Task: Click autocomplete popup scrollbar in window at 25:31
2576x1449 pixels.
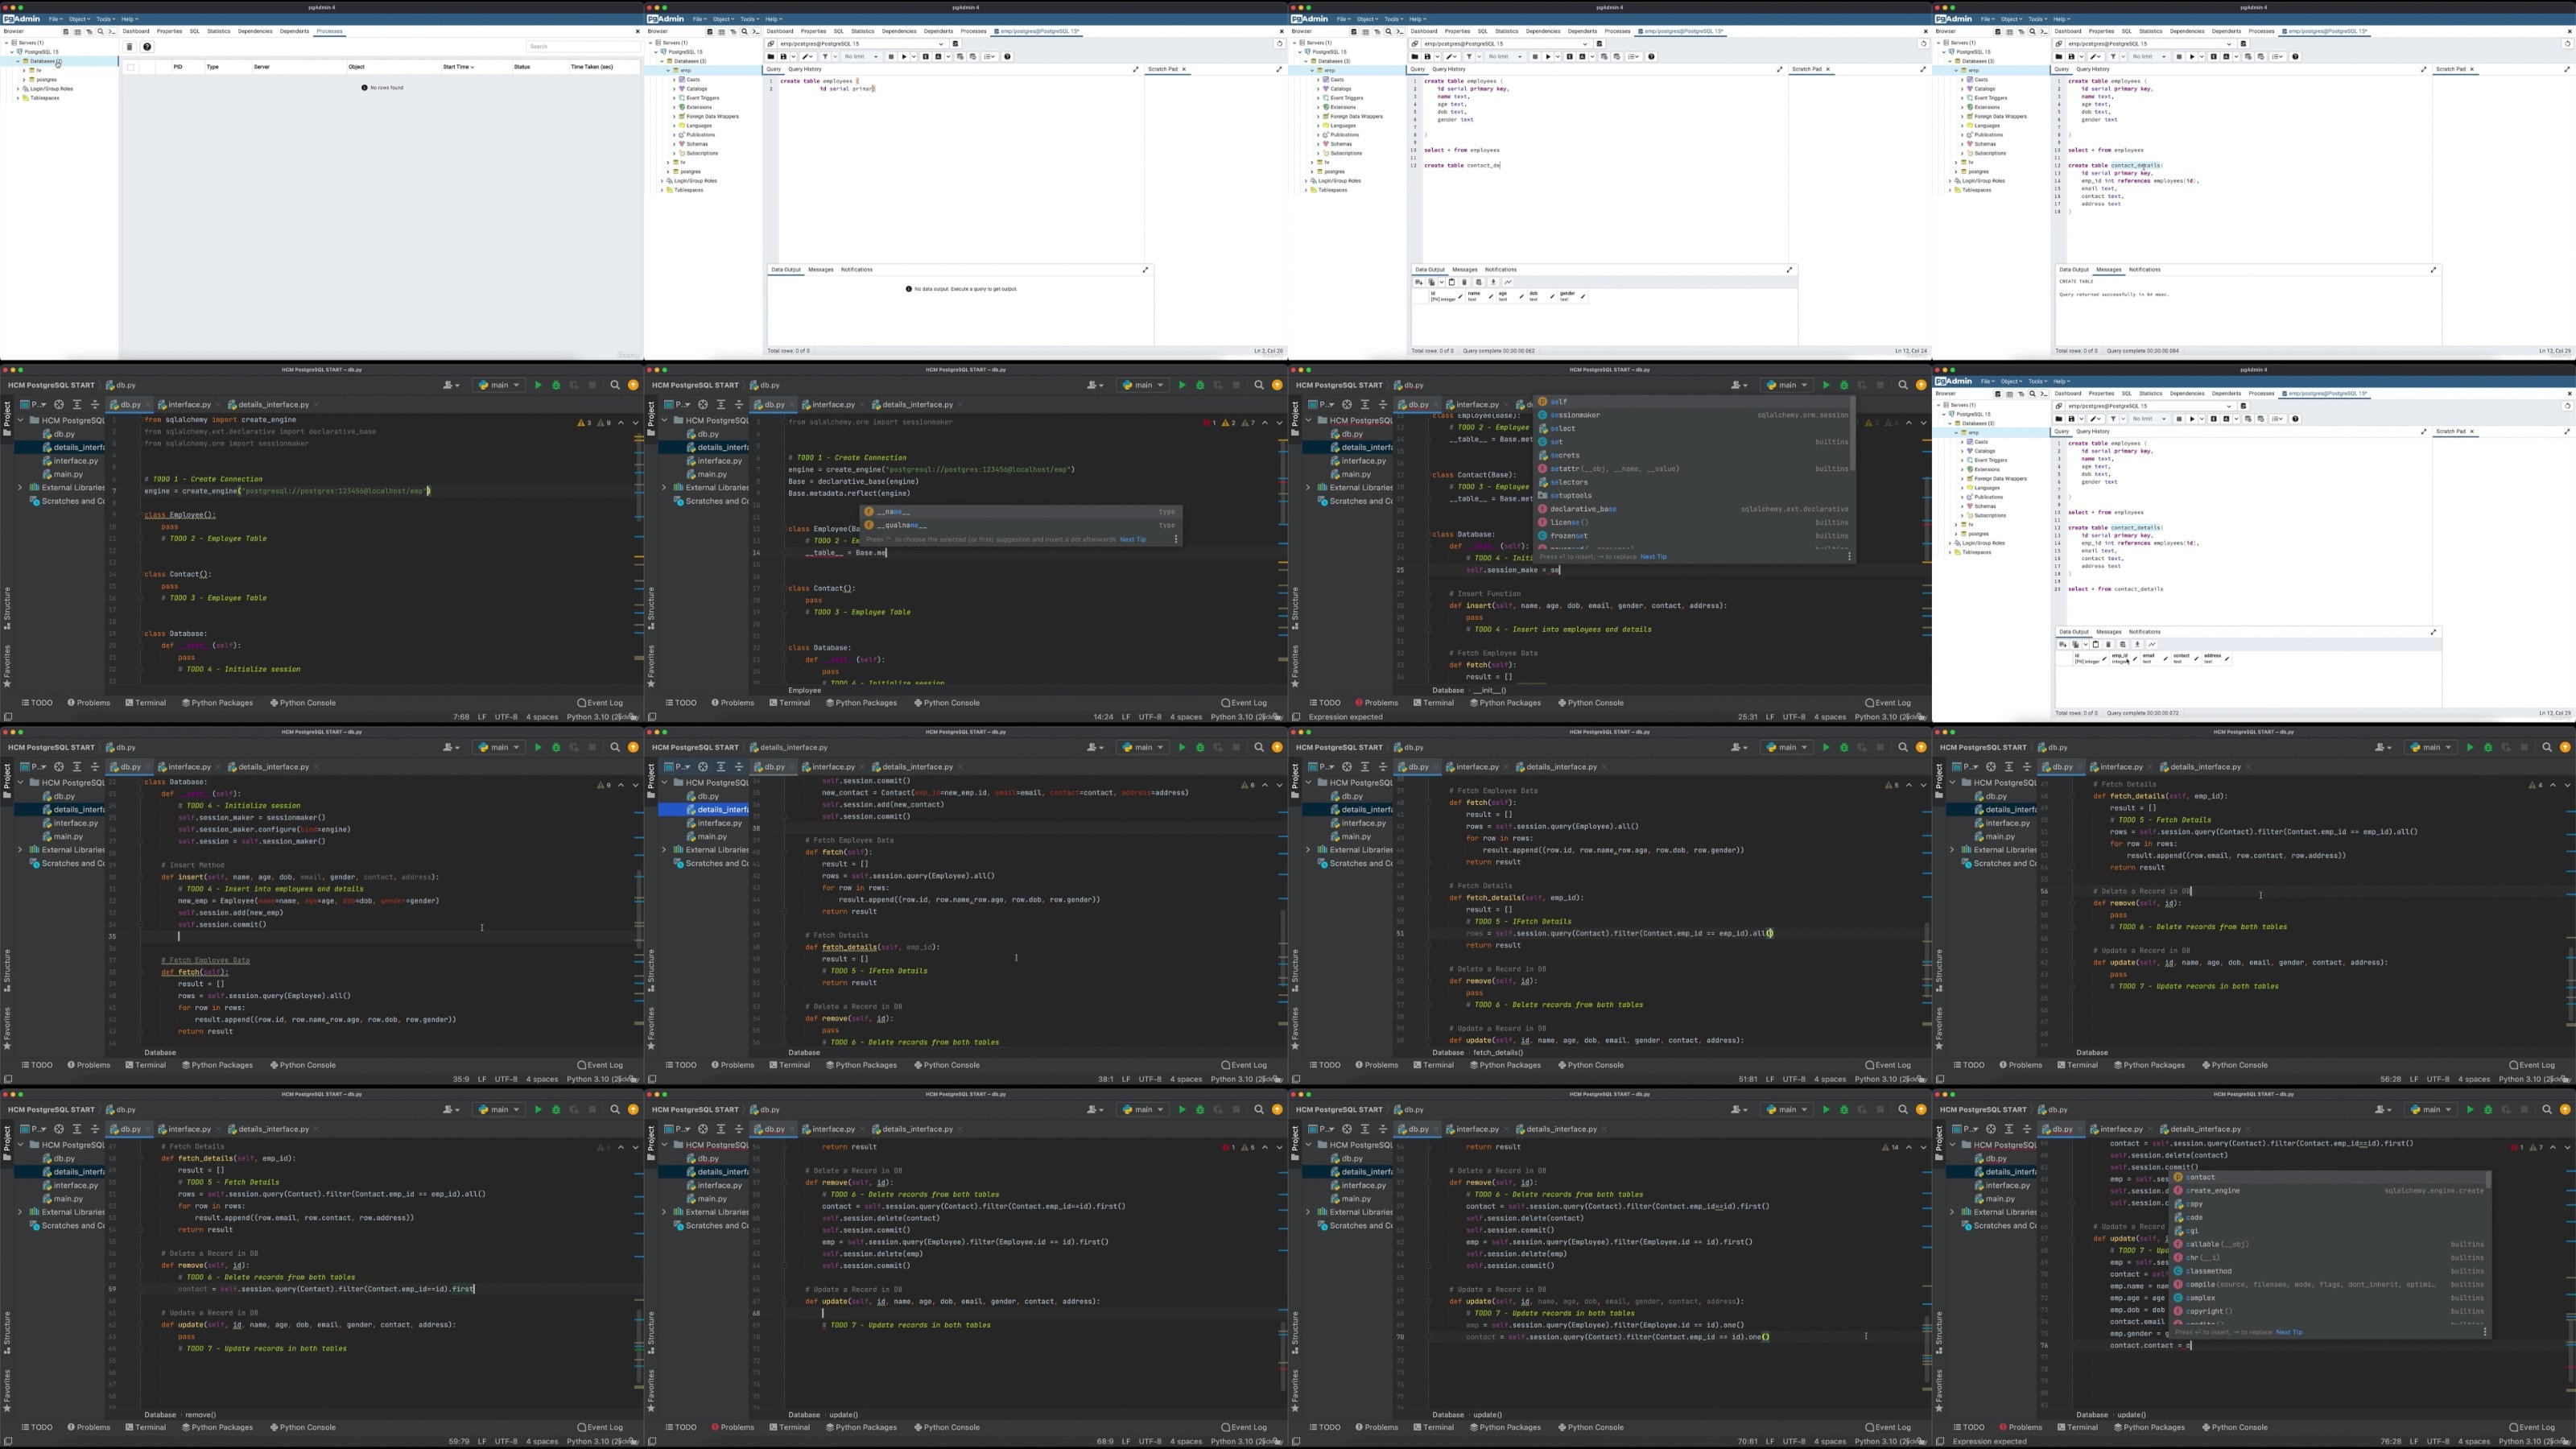Action: 1853,435
